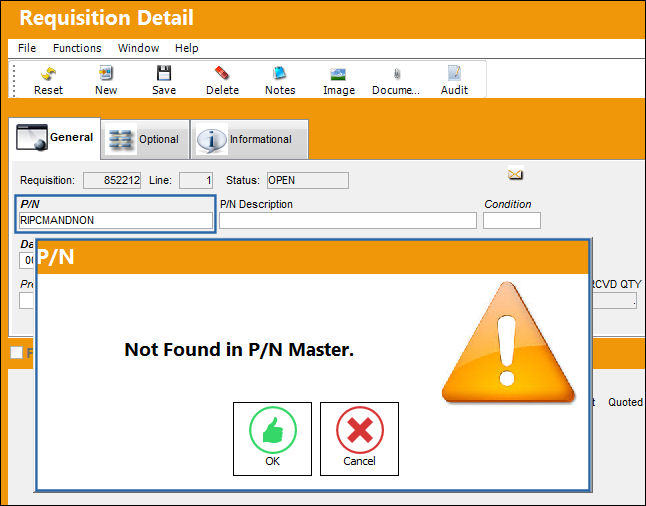This screenshot has height=506, width=646.
Task: Click the email envelope icon
Action: pyautogui.click(x=515, y=174)
